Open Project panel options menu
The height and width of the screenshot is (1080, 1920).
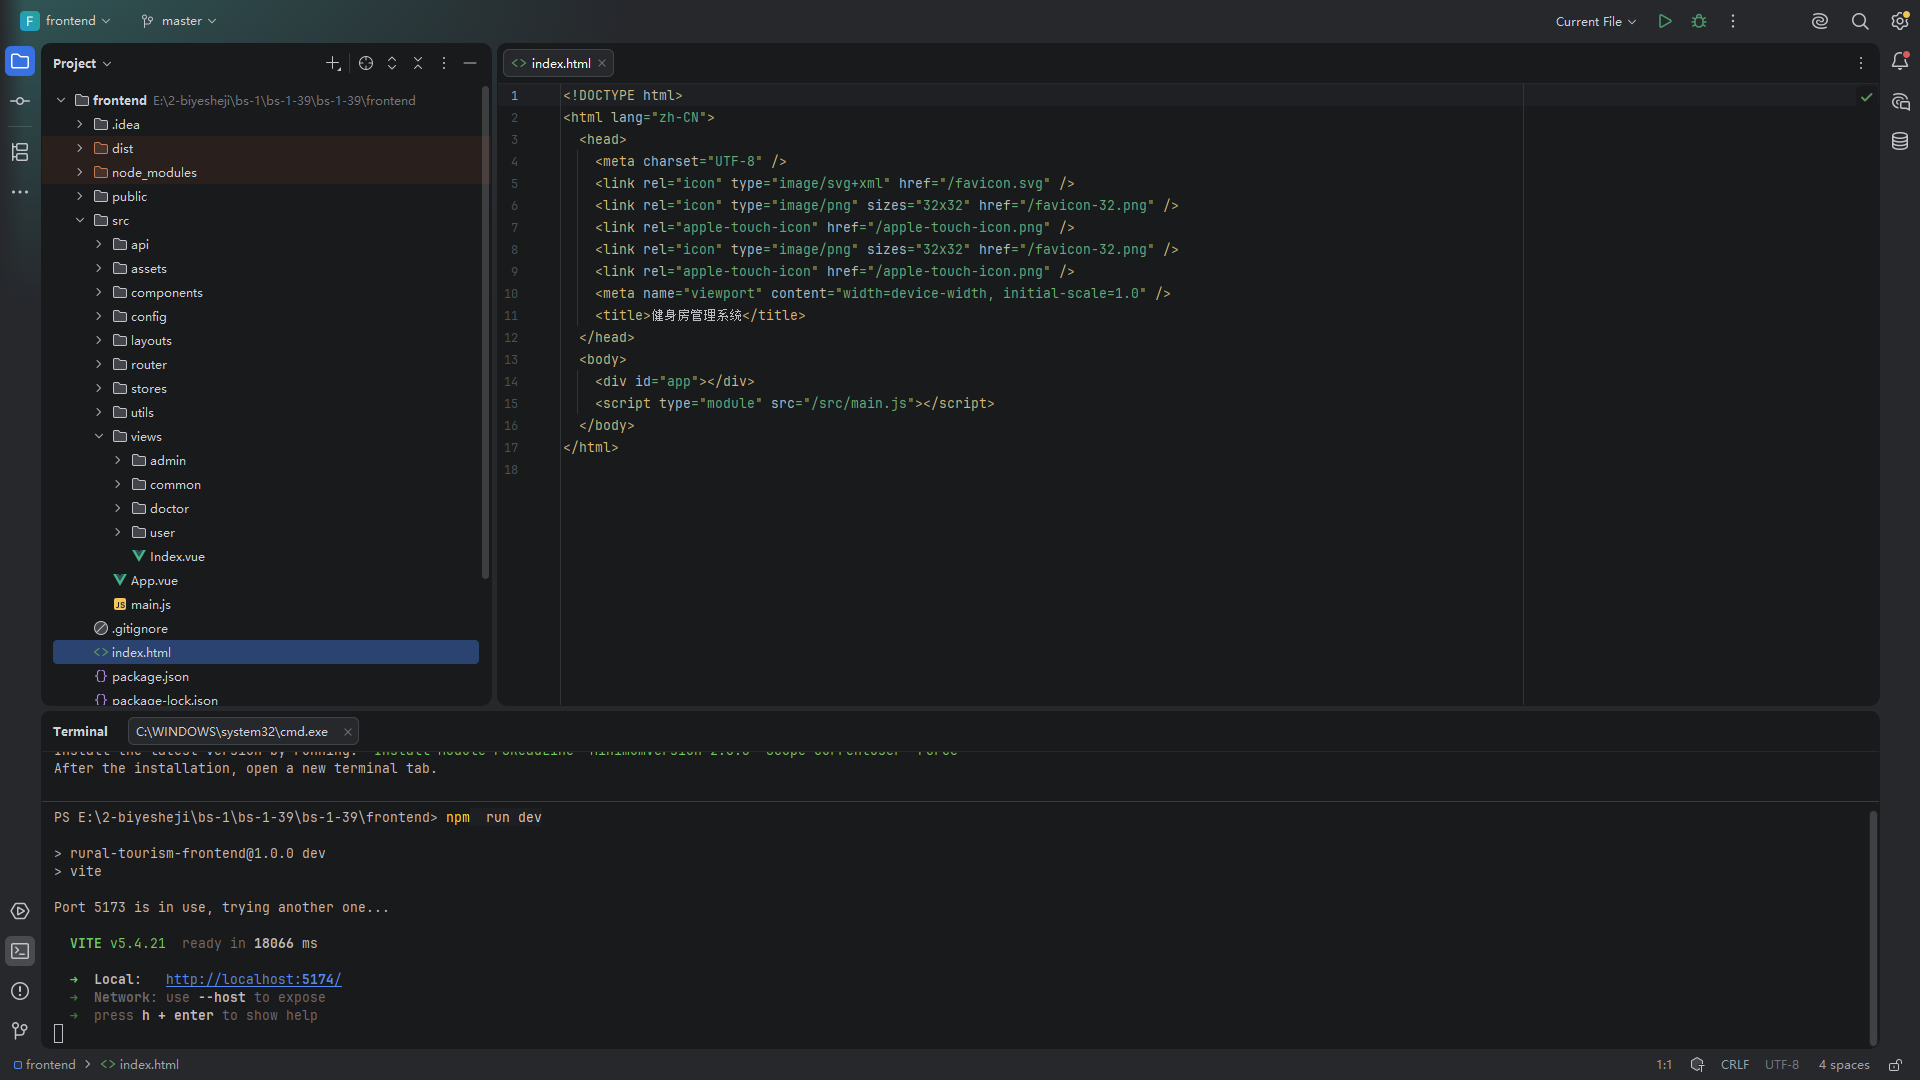444,63
